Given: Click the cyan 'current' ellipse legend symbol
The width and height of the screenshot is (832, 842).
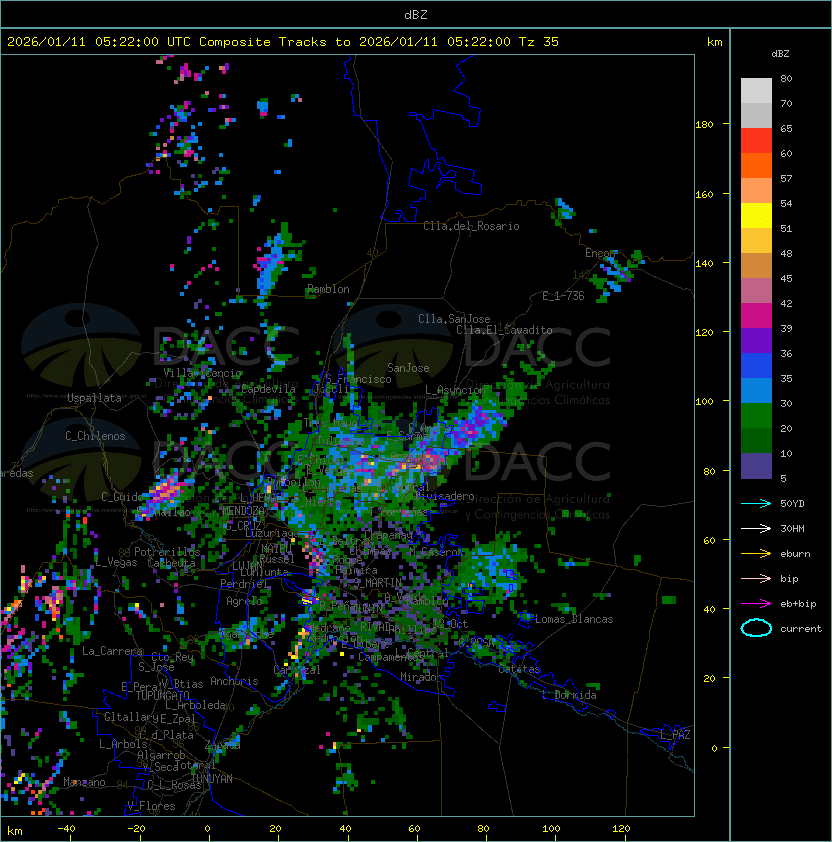Looking at the screenshot, I should 756,628.
